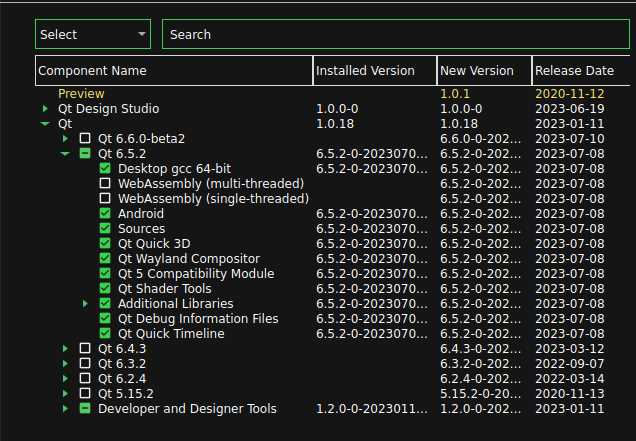Sort by Component Name column header
The image size is (636, 441).
pyautogui.click(x=174, y=71)
